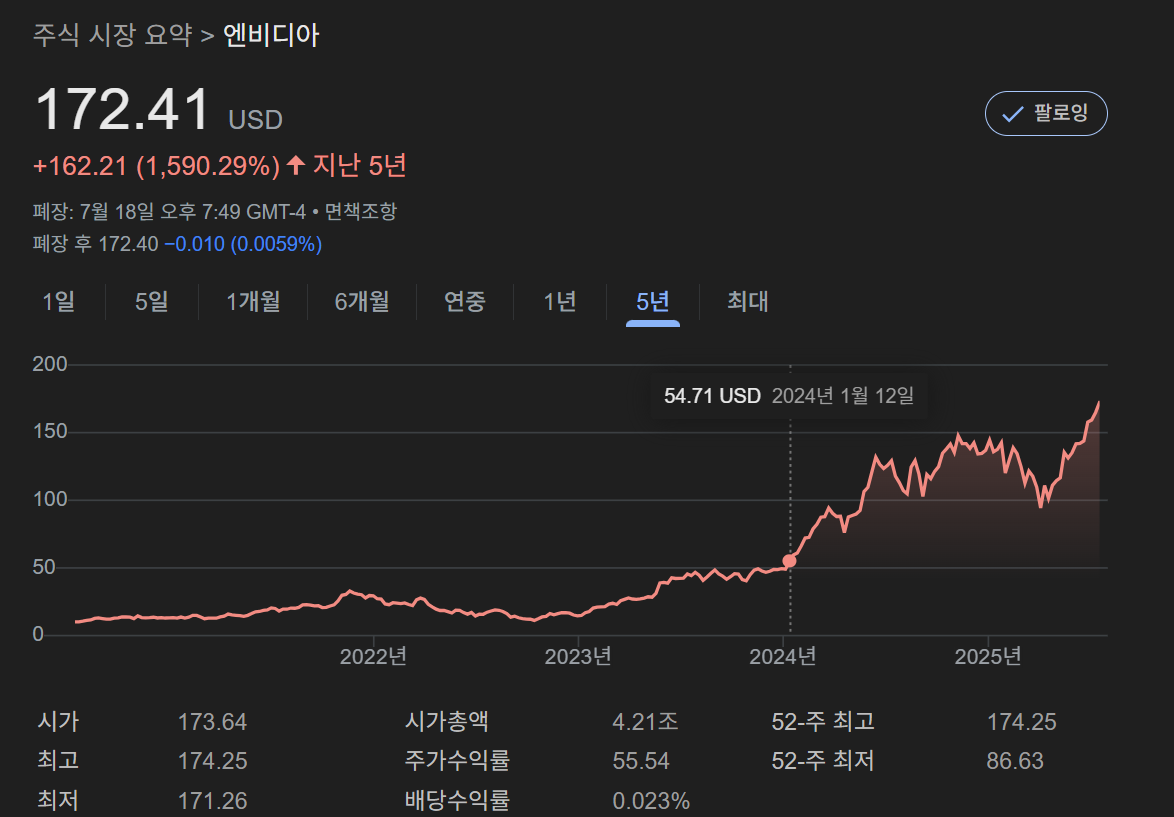Screen dimensions: 1174x817
Task: Open the 면책조항 disclaimer link
Action: 360,212
